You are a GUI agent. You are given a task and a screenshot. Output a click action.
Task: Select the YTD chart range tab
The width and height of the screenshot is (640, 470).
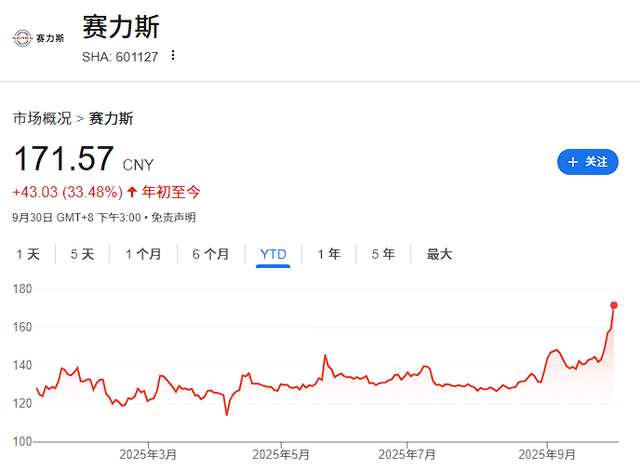(273, 254)
